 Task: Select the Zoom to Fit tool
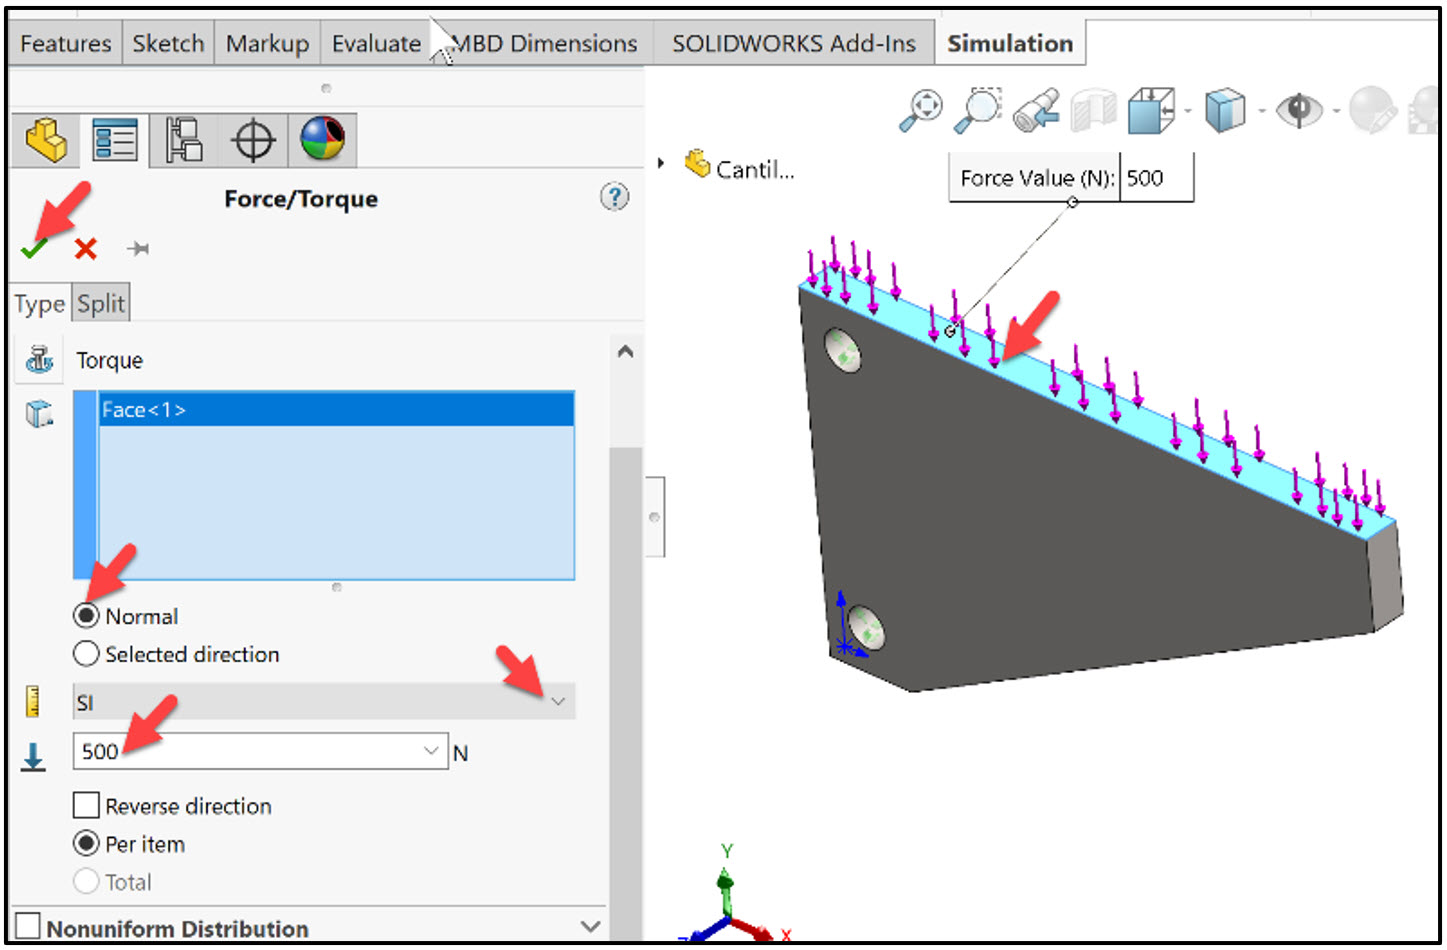coord(922,108)
